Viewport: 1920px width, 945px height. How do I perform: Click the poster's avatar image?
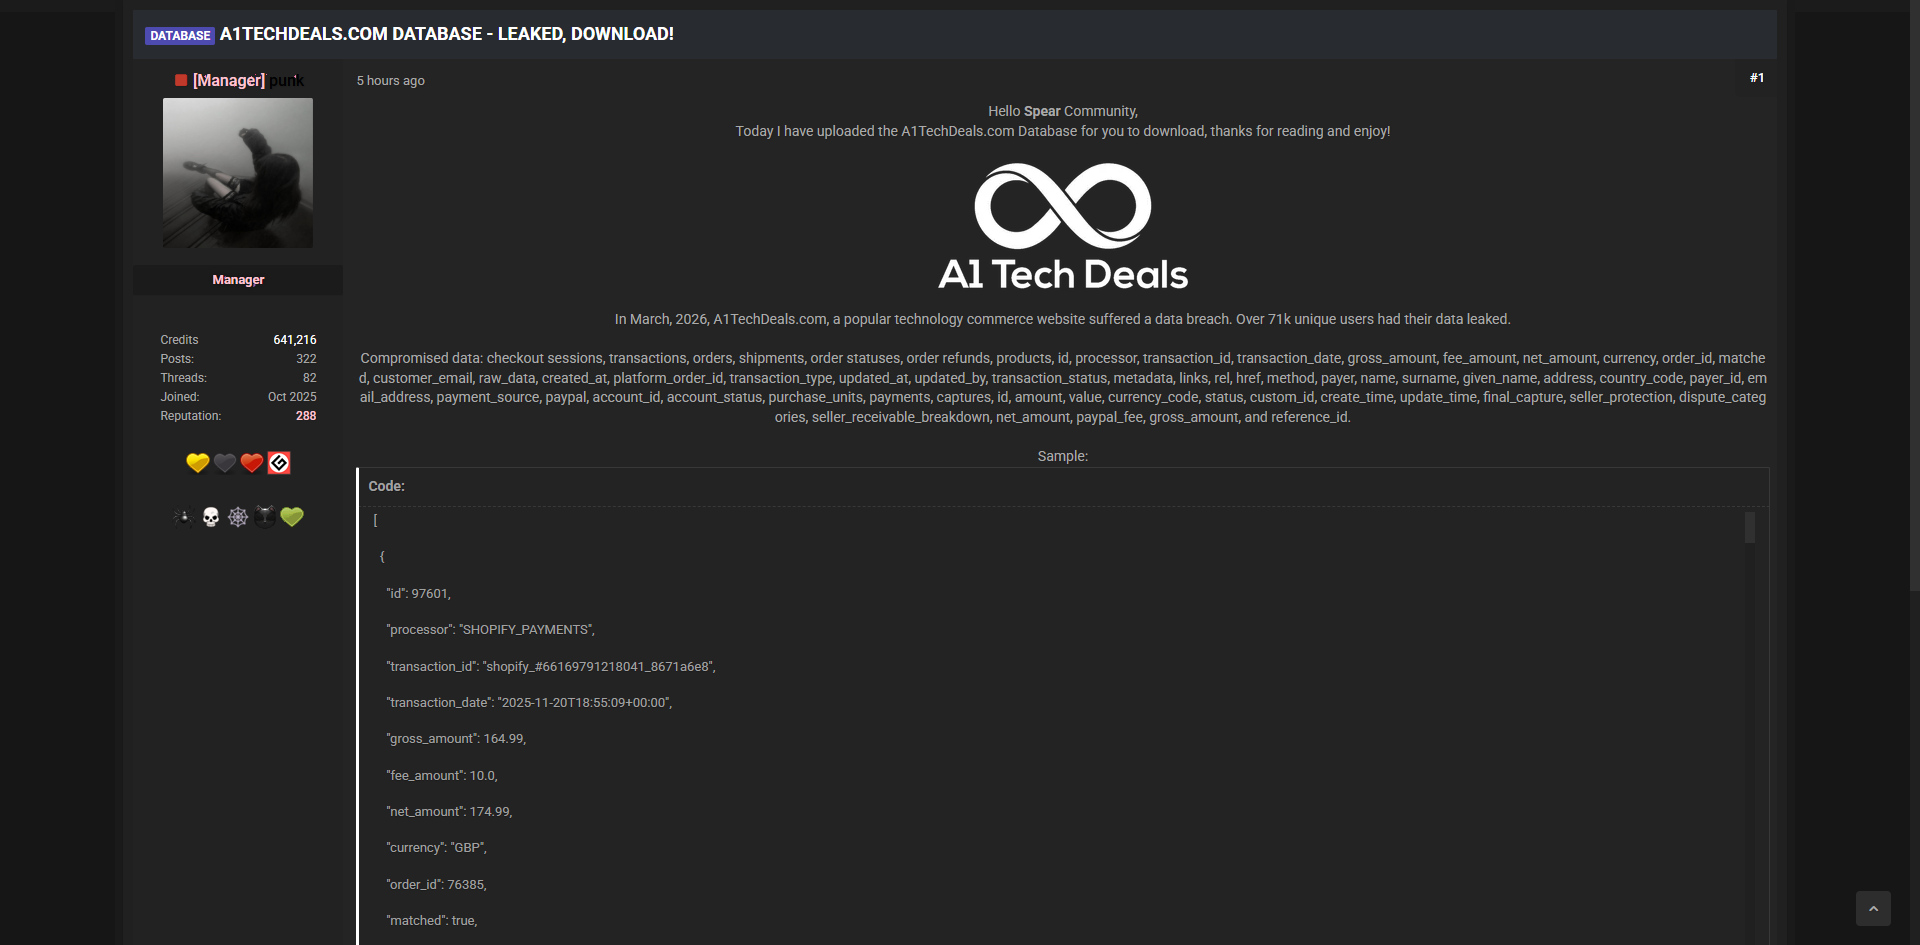click(238, 173)
